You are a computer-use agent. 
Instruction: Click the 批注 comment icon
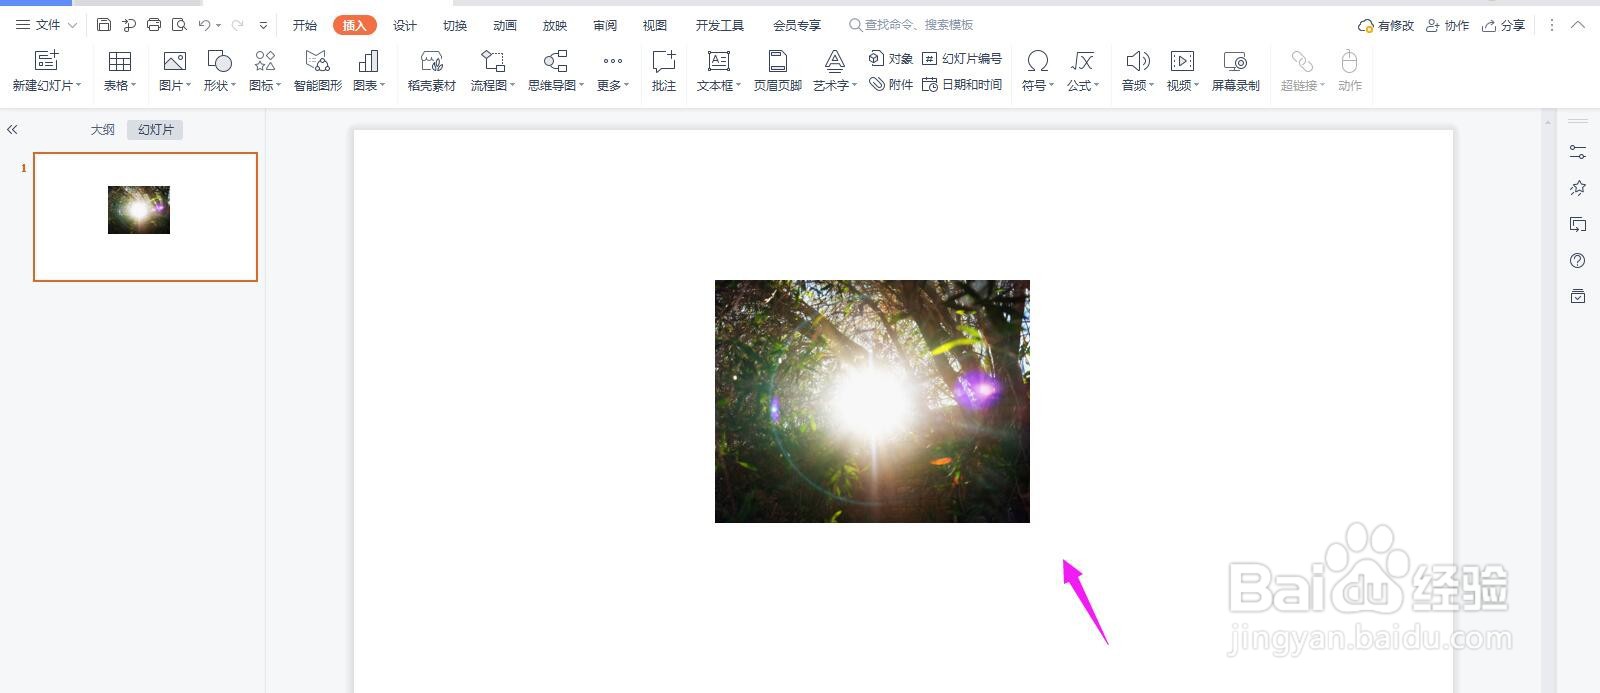[x=664, y=61]
